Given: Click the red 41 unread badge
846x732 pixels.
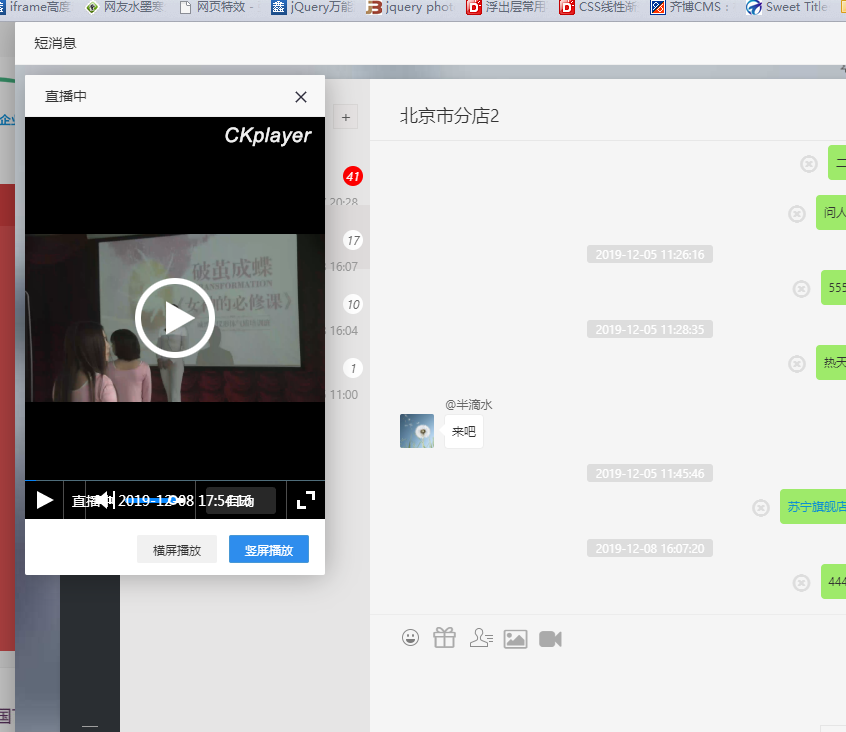Looking at the screenshot, I should tap(352, 176).
